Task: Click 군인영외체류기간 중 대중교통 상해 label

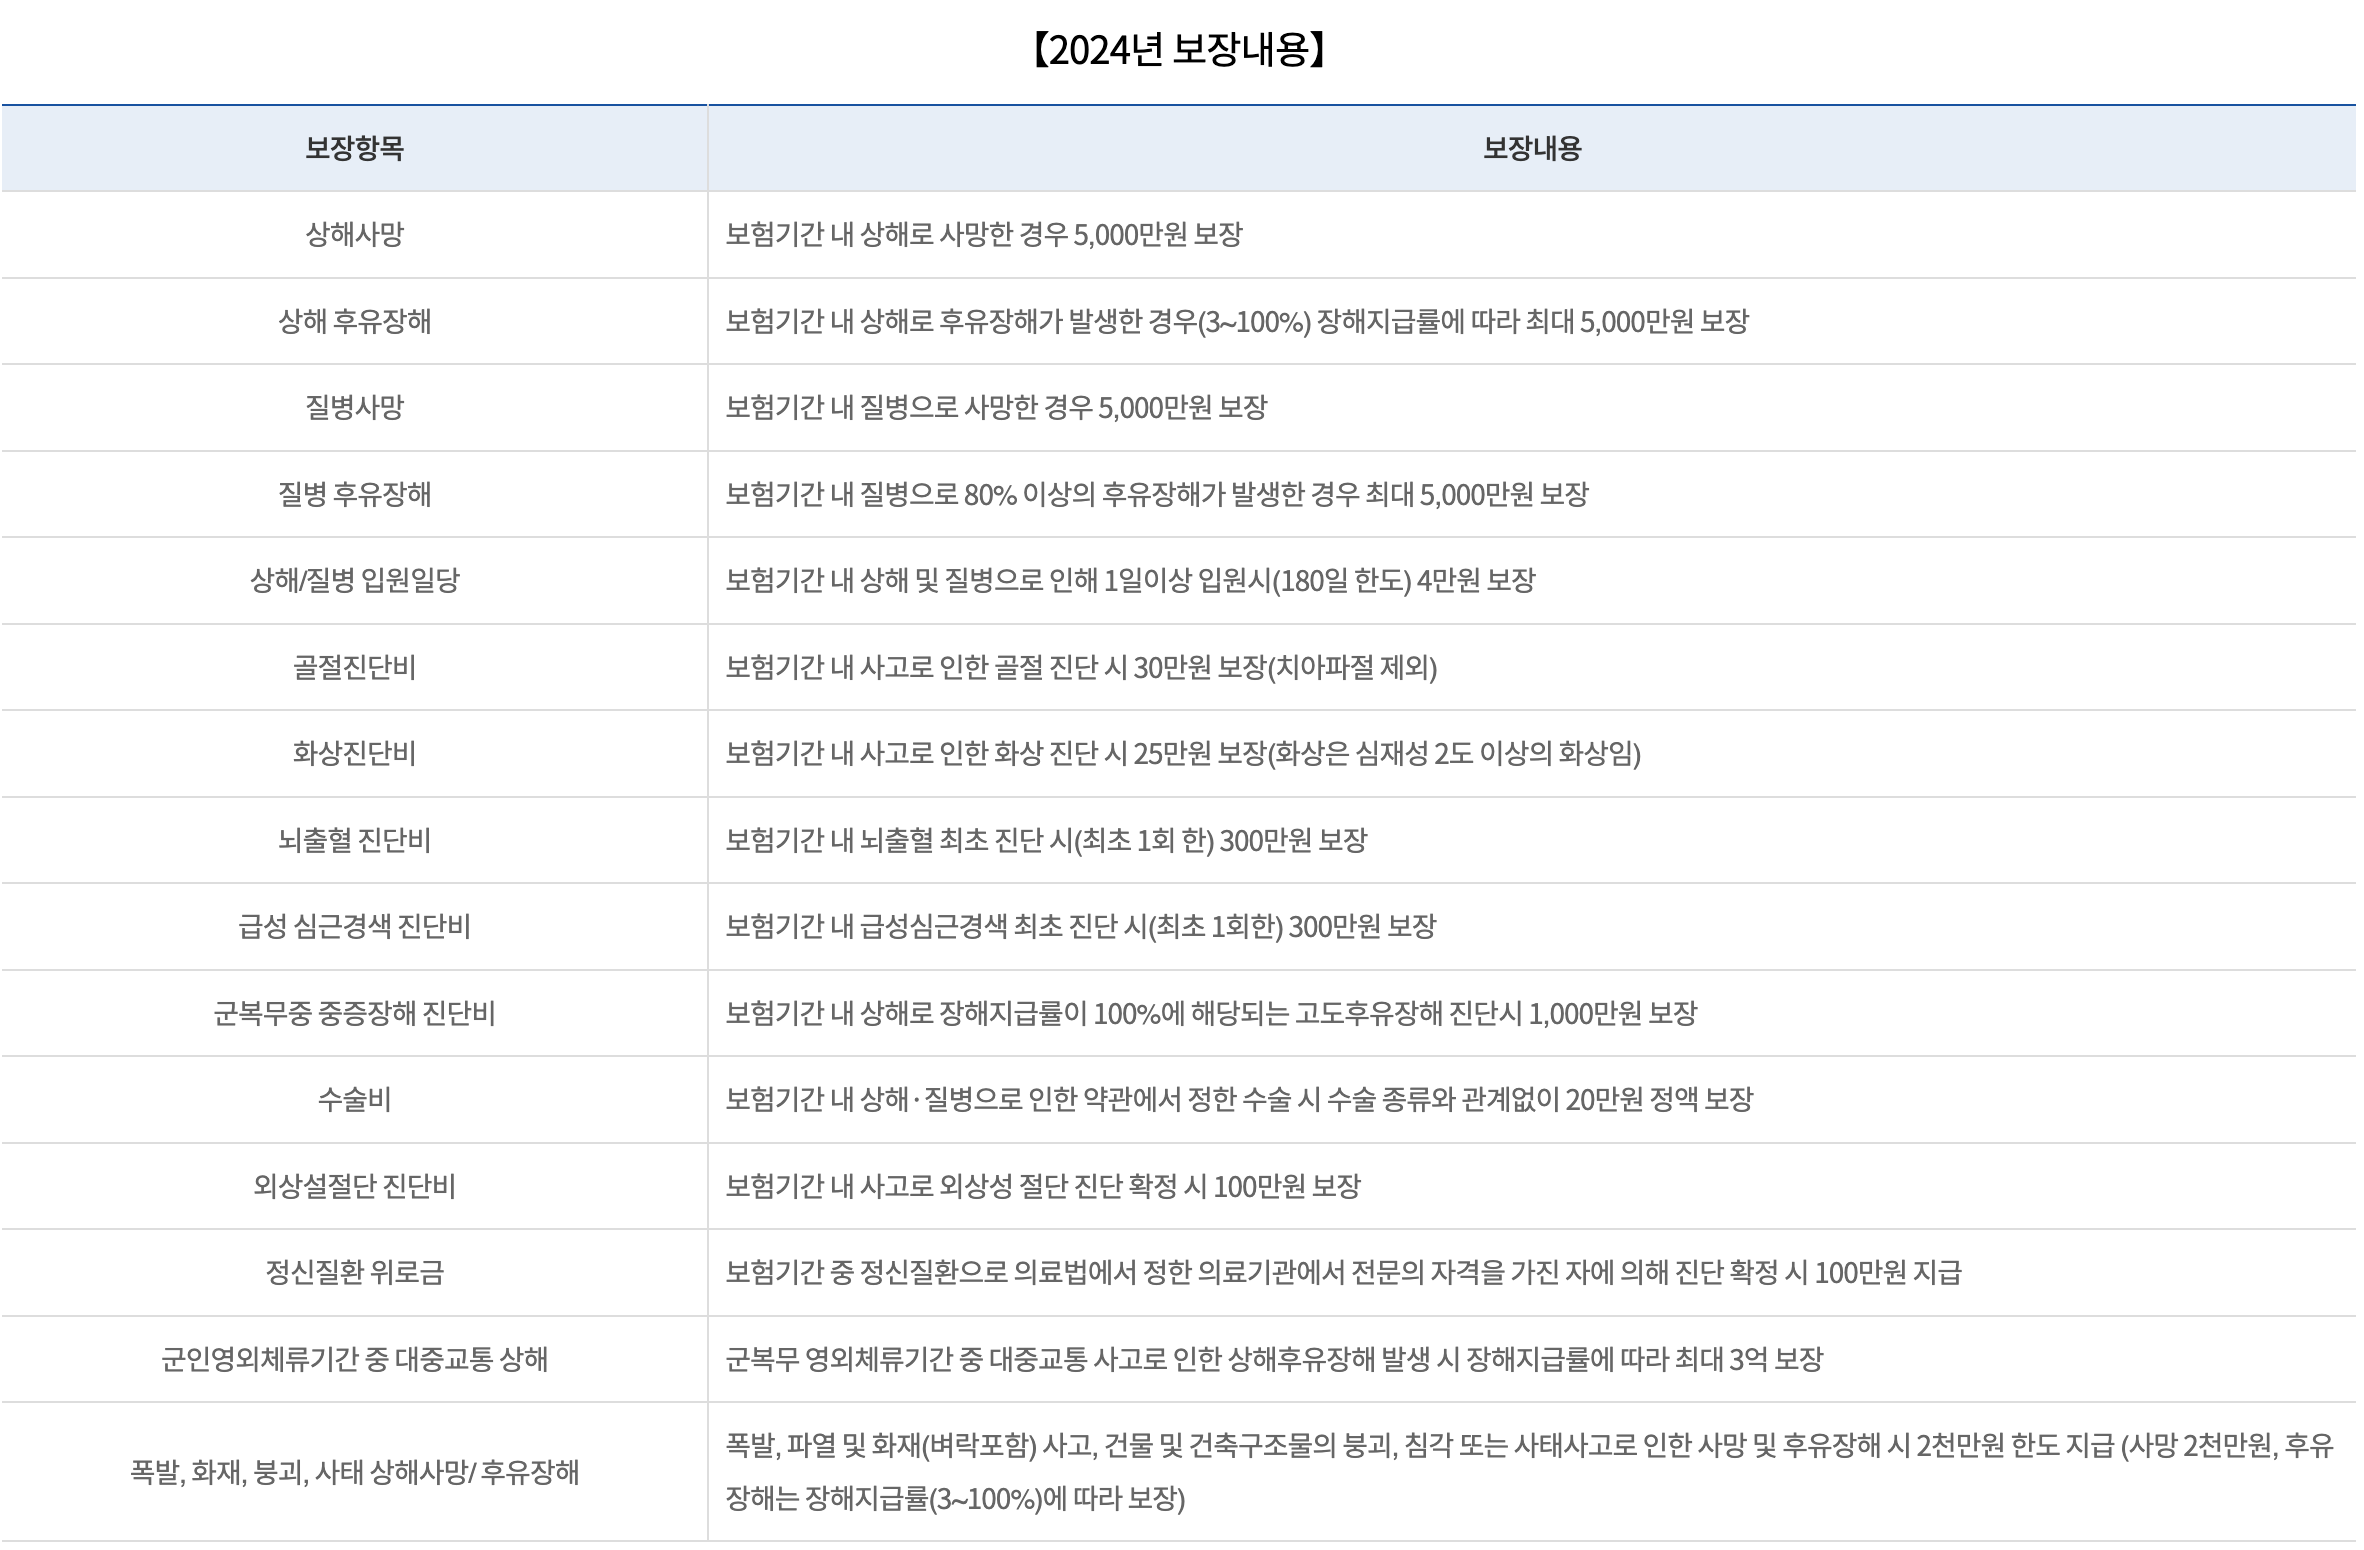Action: click(x=354, y=1360)
